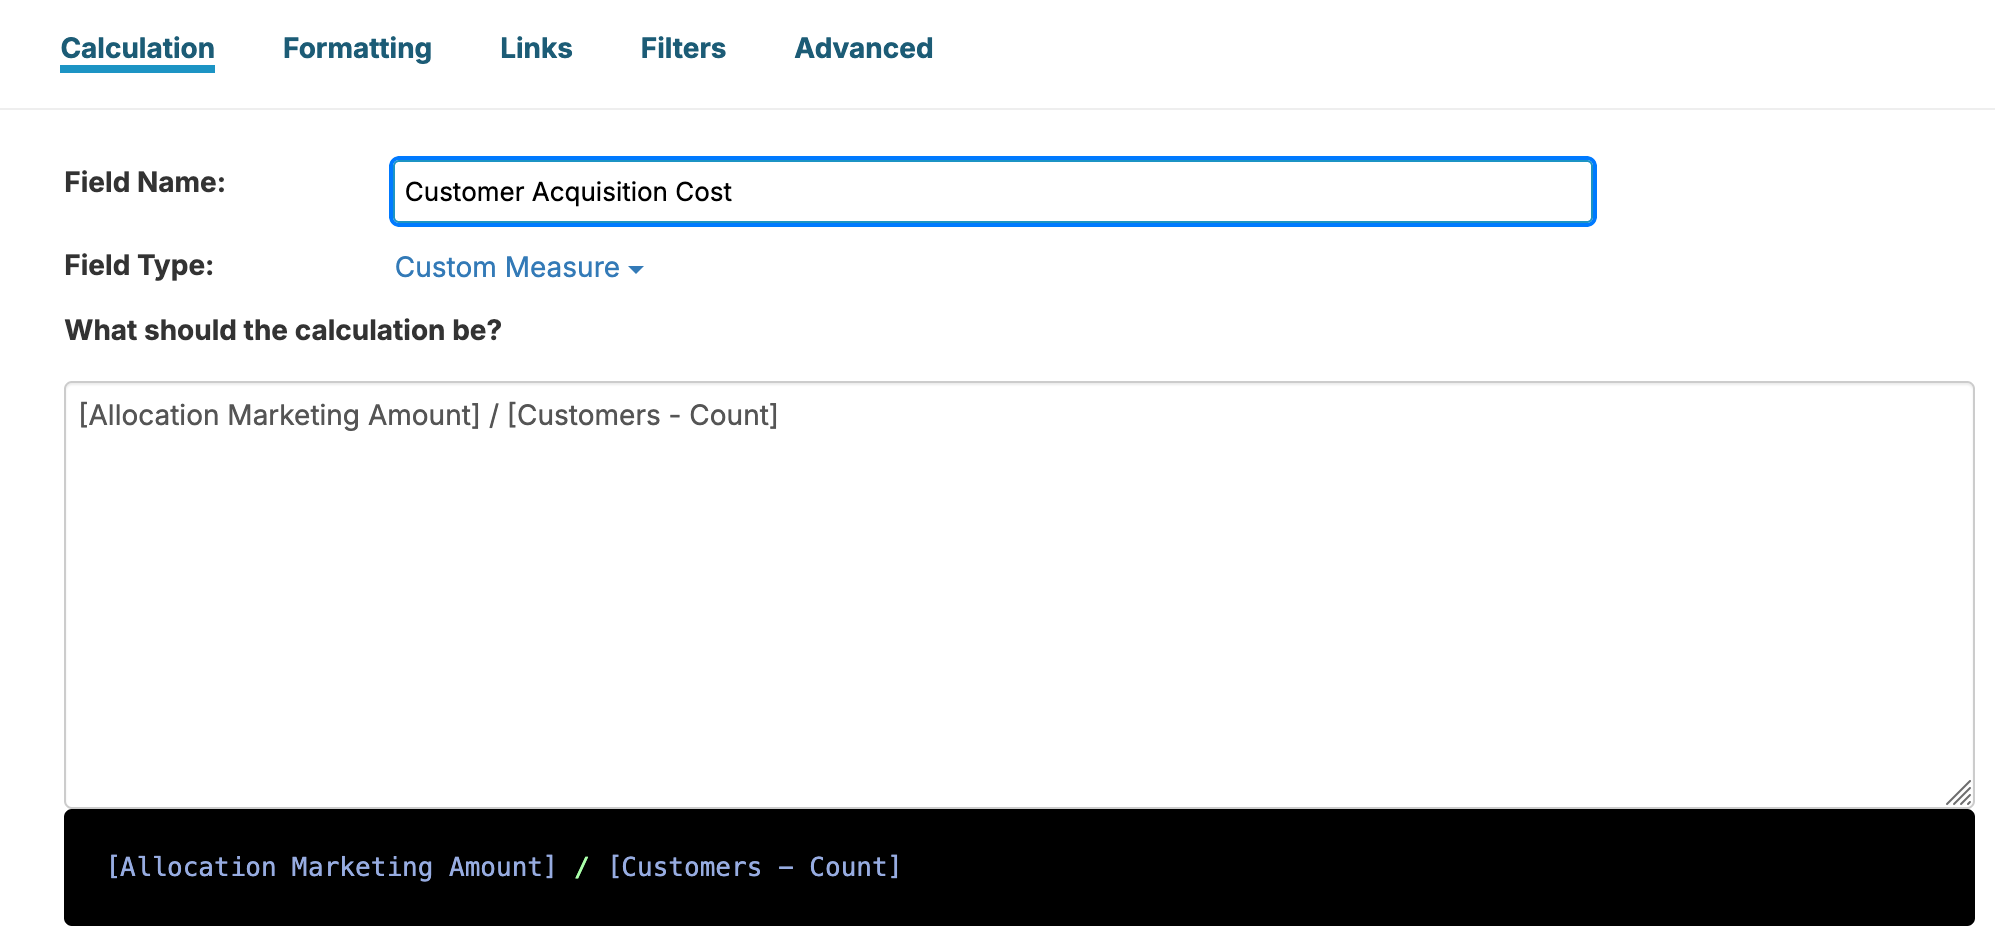Click the Field Name label

click(145, 182)
